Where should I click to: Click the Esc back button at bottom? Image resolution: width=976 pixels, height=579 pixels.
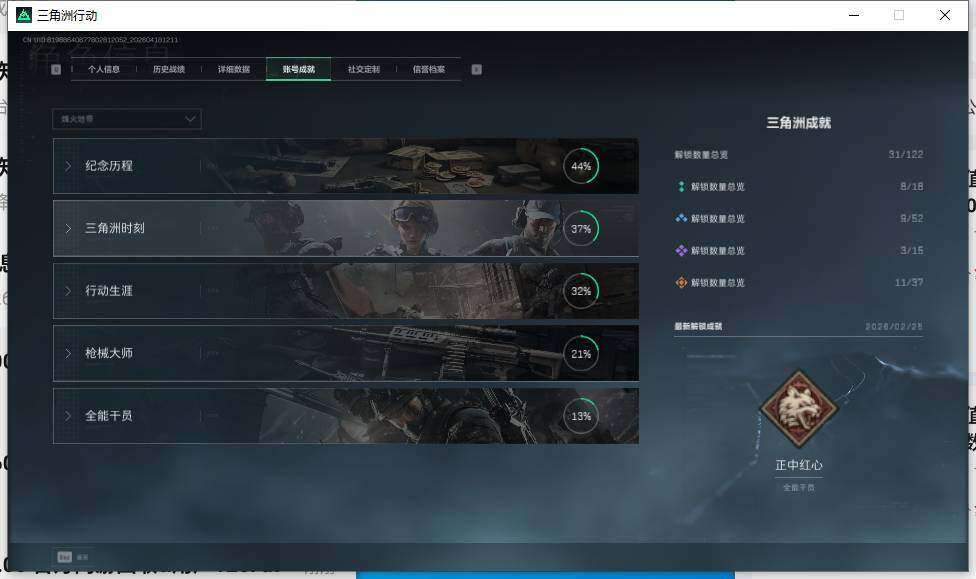pyautogui.click(x=73, y=557)
